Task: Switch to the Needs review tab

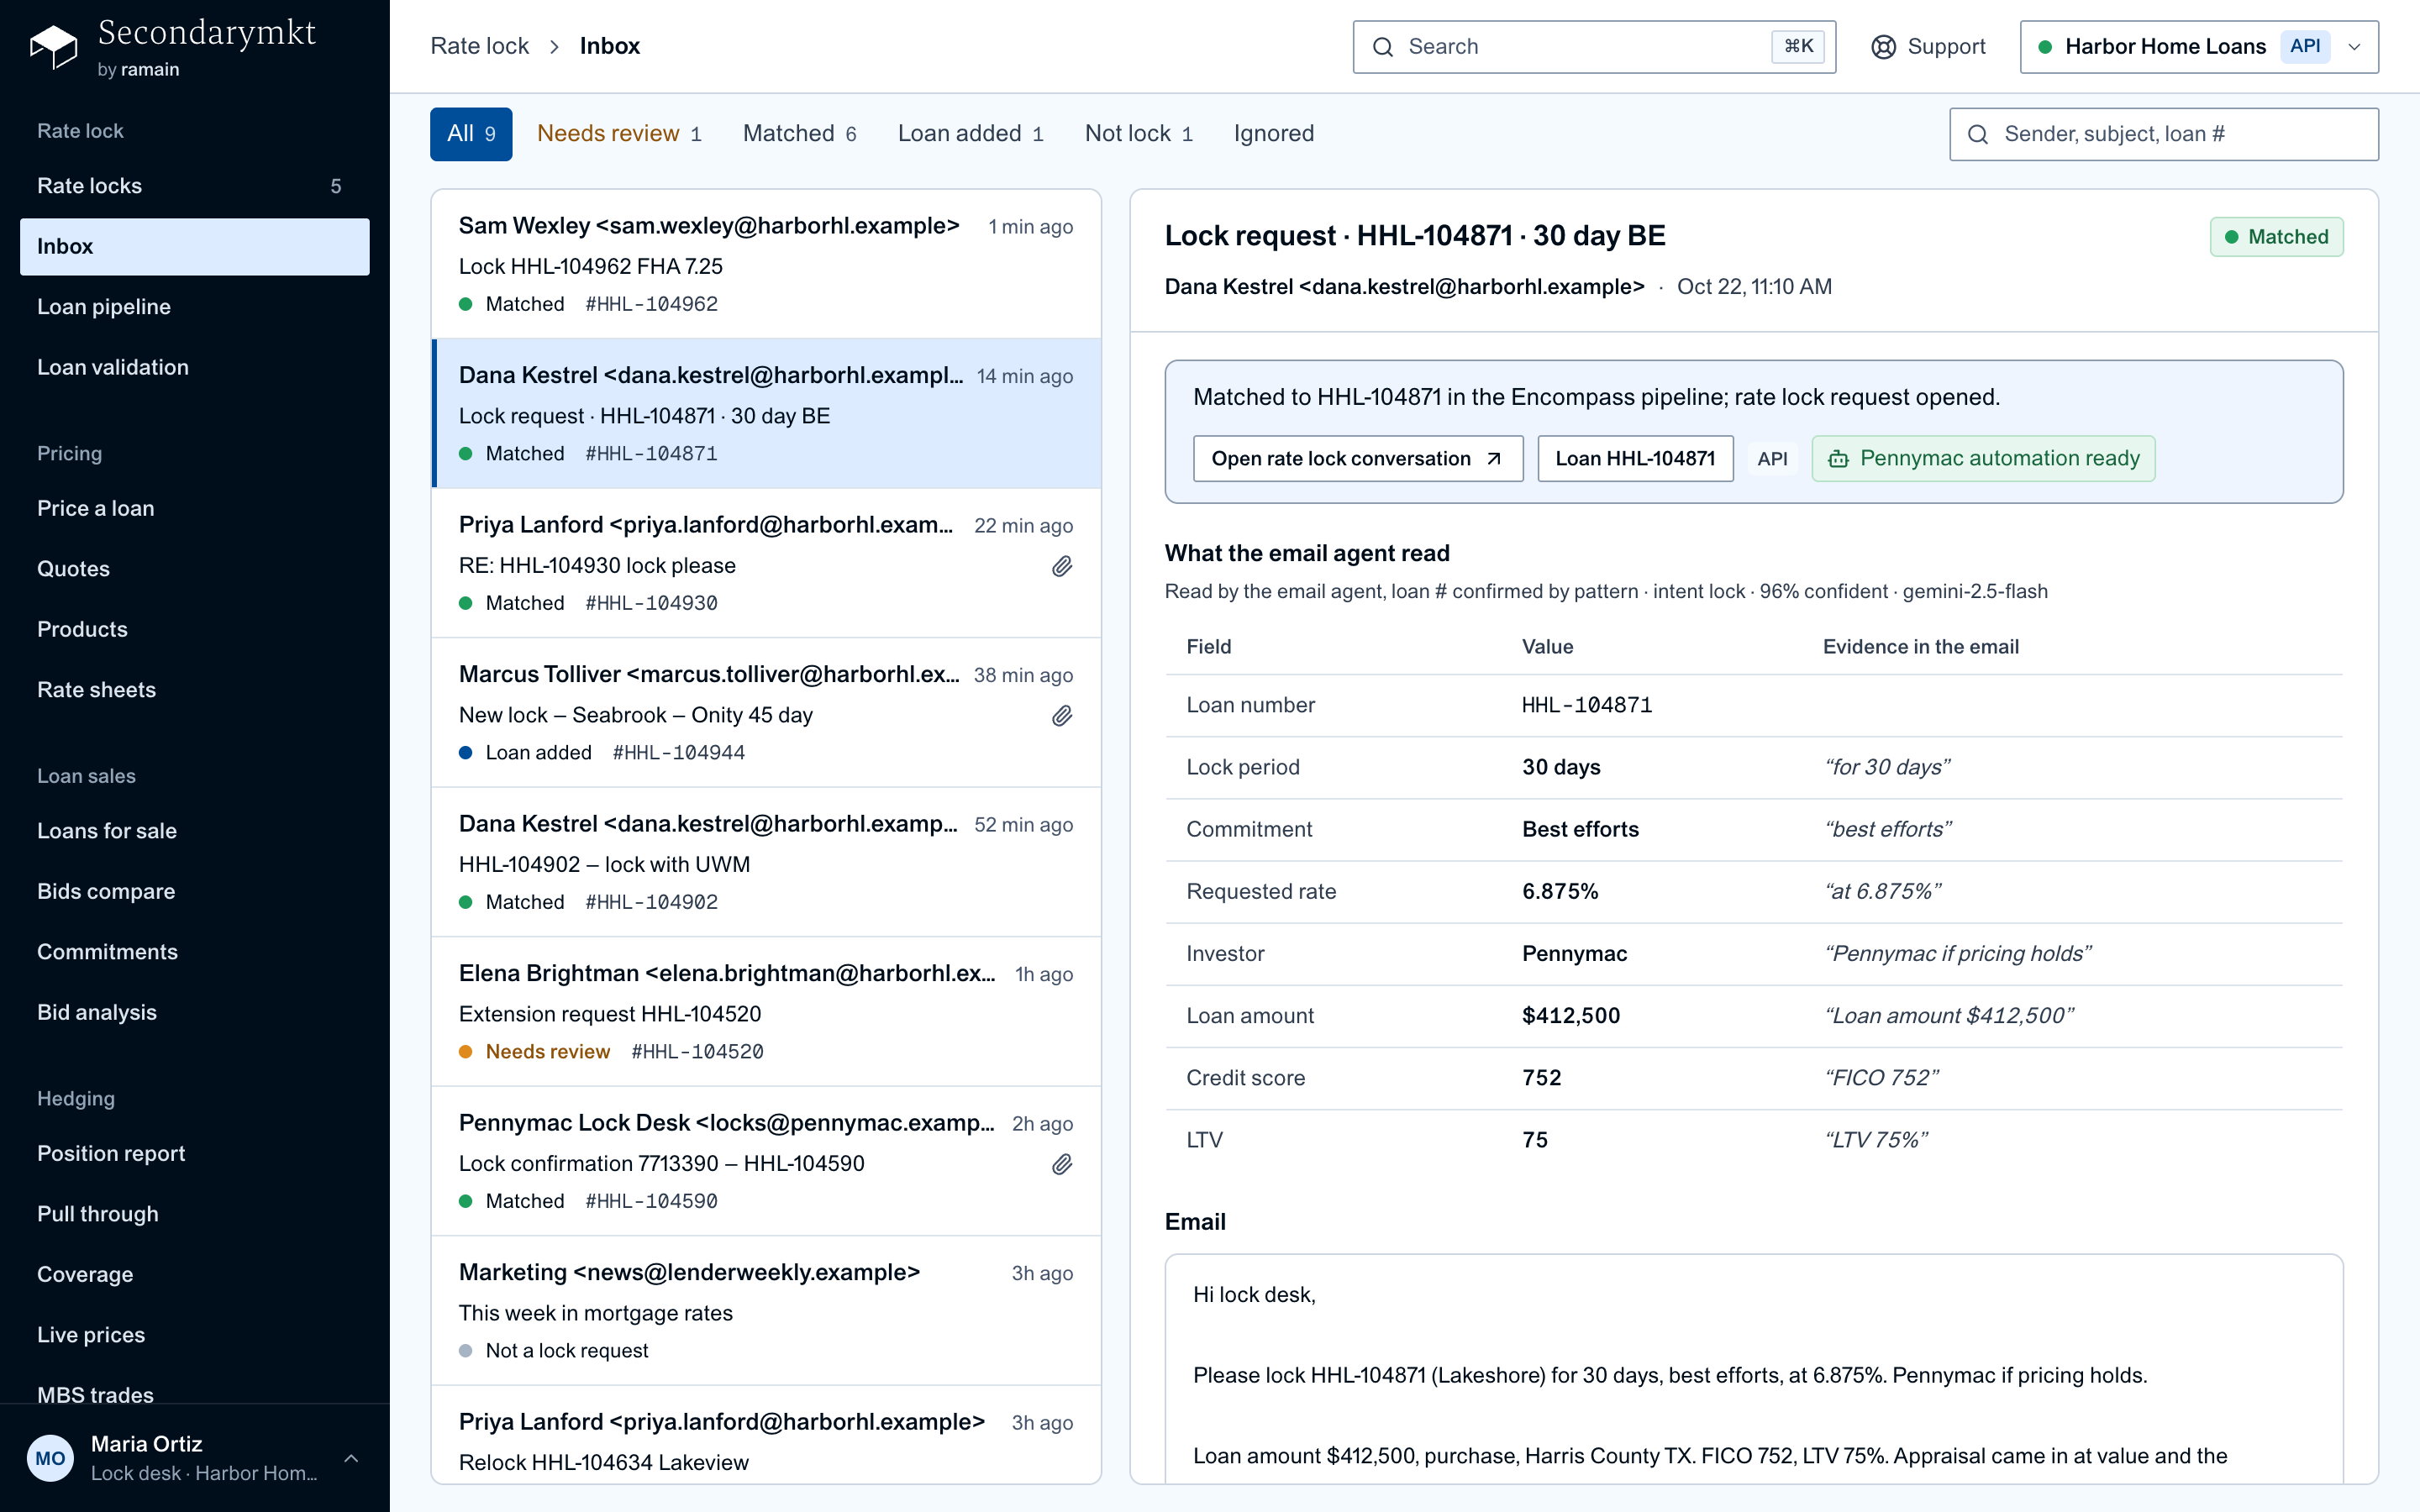Action: [x=619, y=134]
